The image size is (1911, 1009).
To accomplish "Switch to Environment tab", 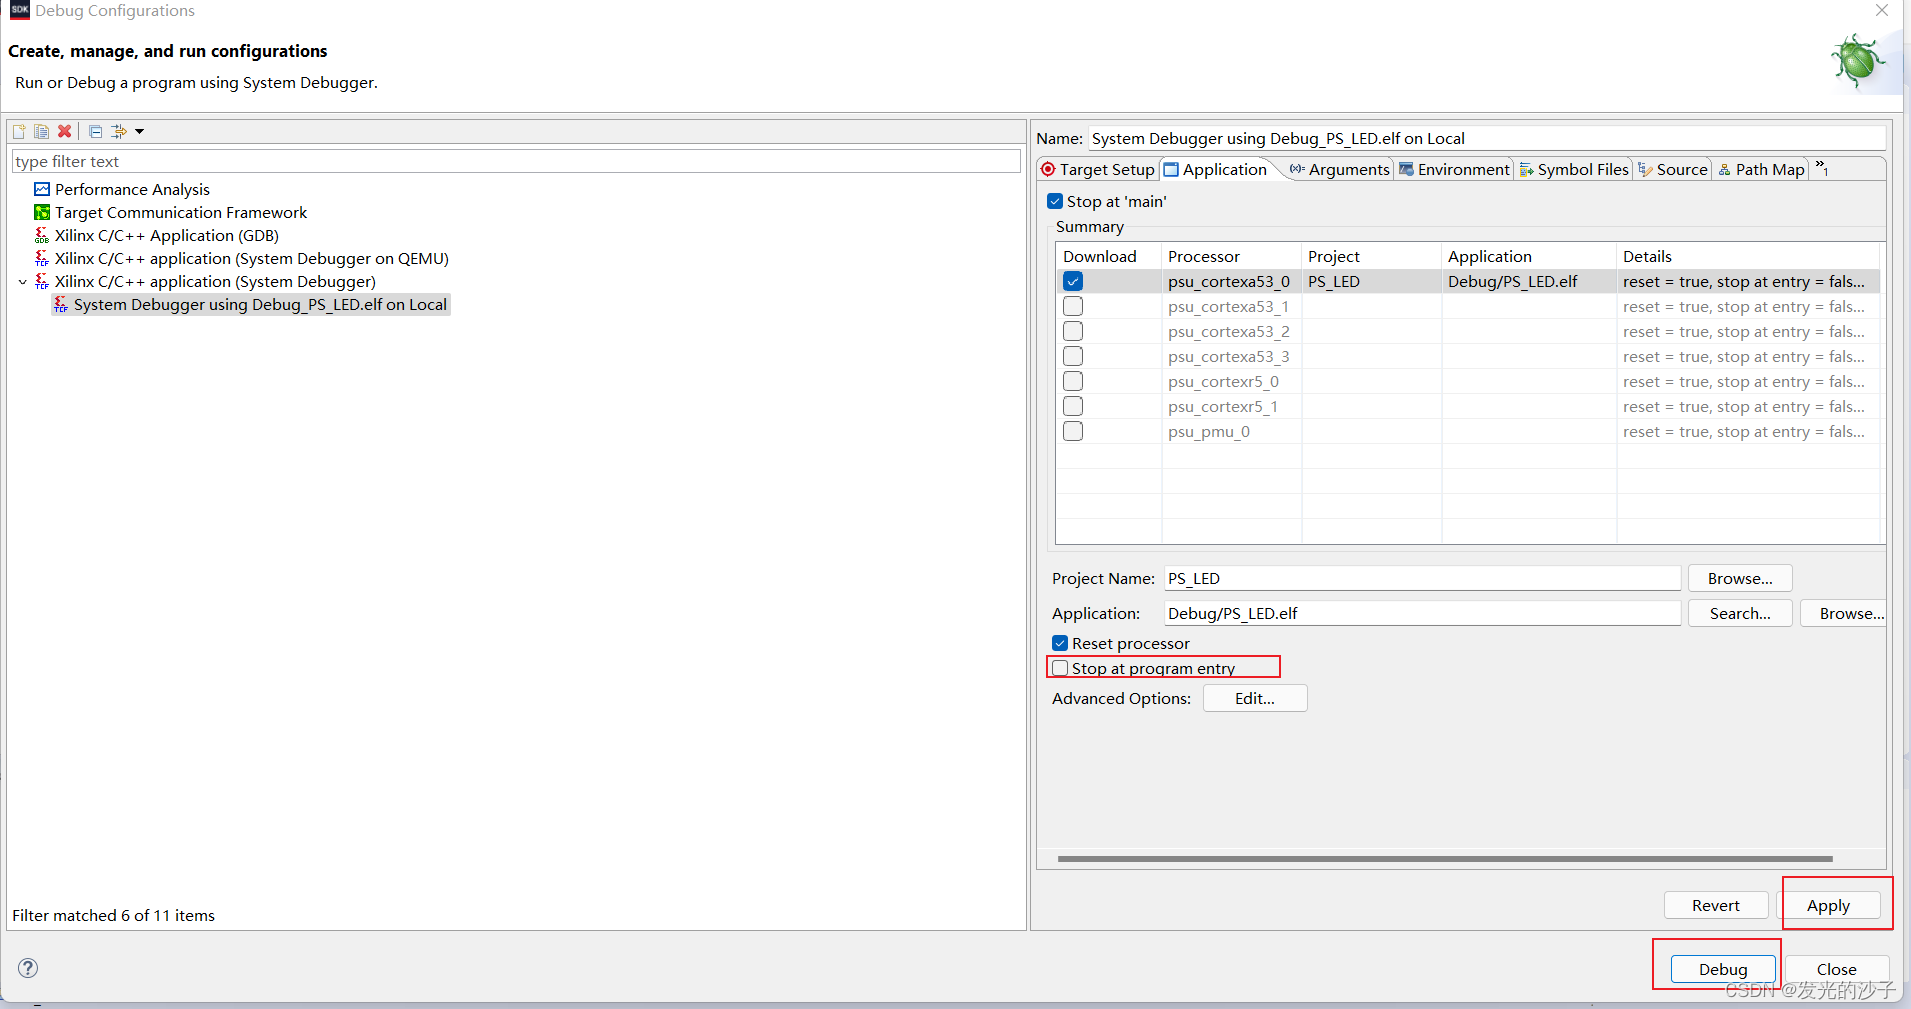I will (x=1454, y=169).
